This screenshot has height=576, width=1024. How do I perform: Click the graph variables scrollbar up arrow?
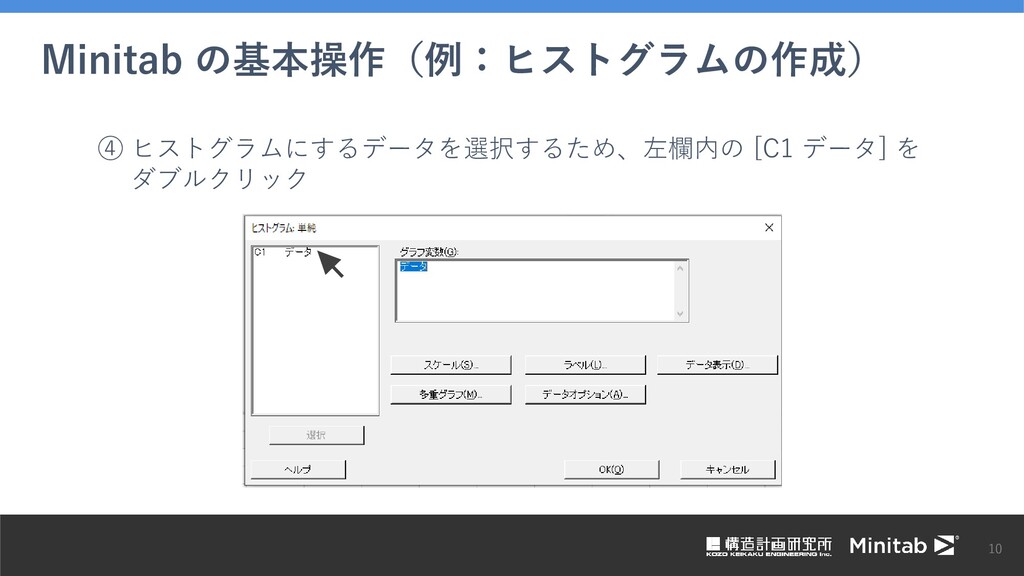(680, 268)
